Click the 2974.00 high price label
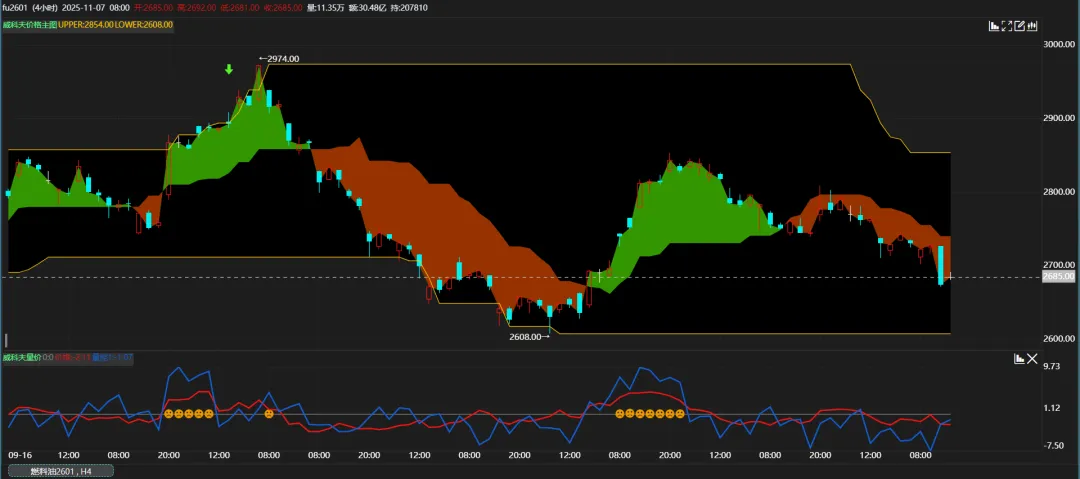 (x=281, y=59)
